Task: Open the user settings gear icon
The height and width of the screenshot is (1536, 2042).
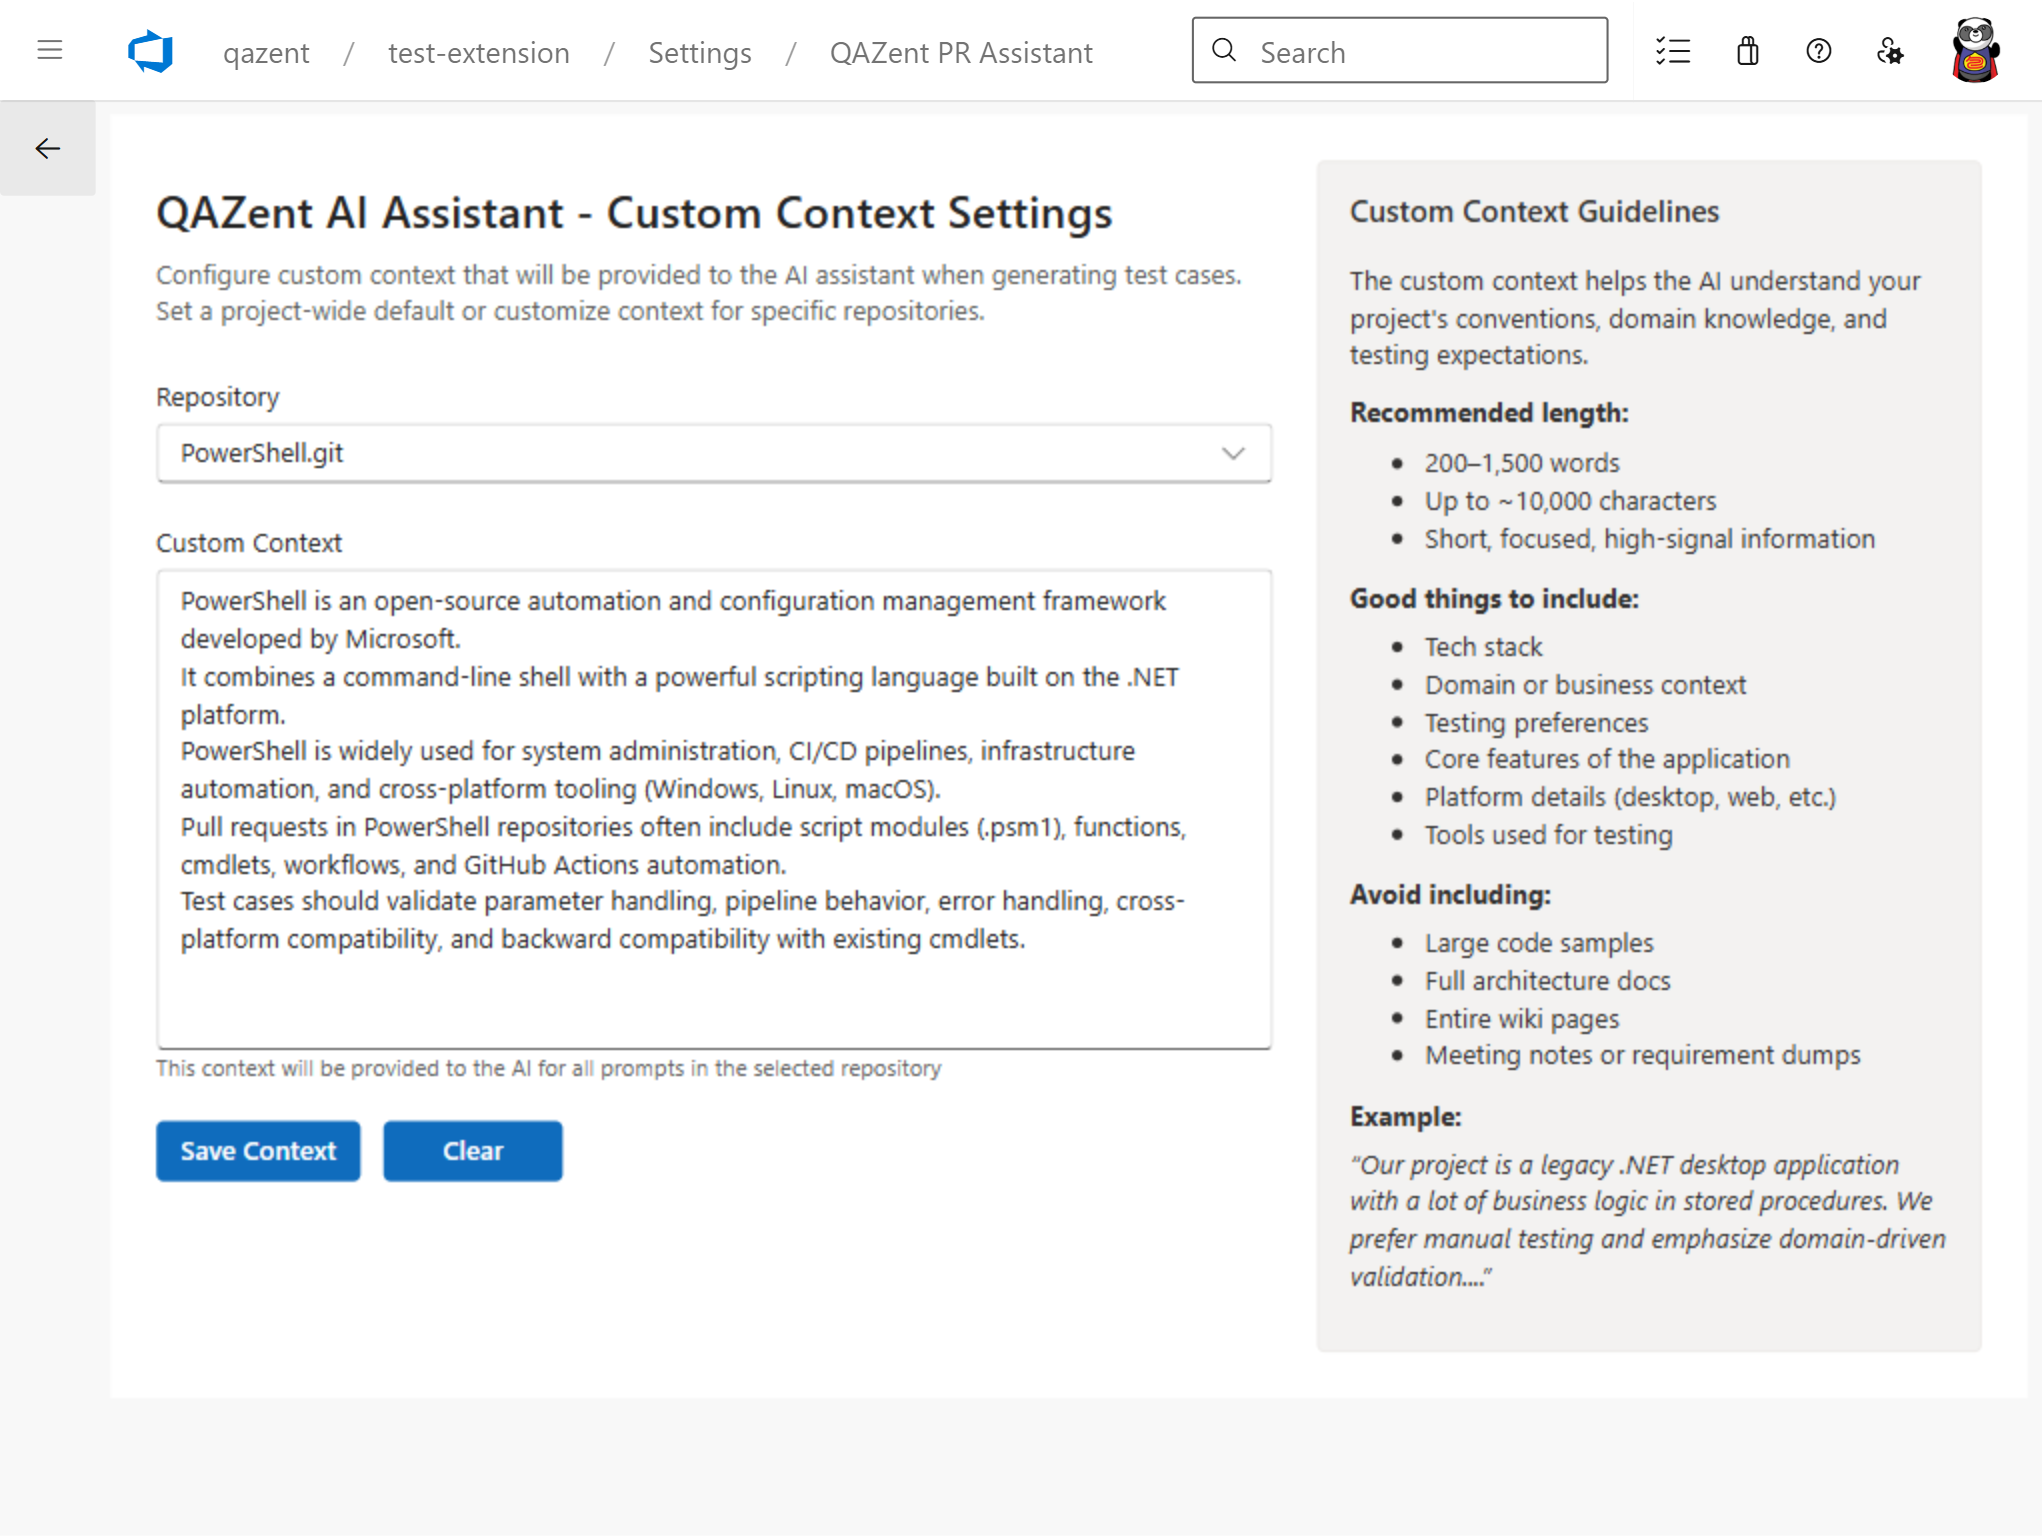Action: click(x=1891, y=51)
